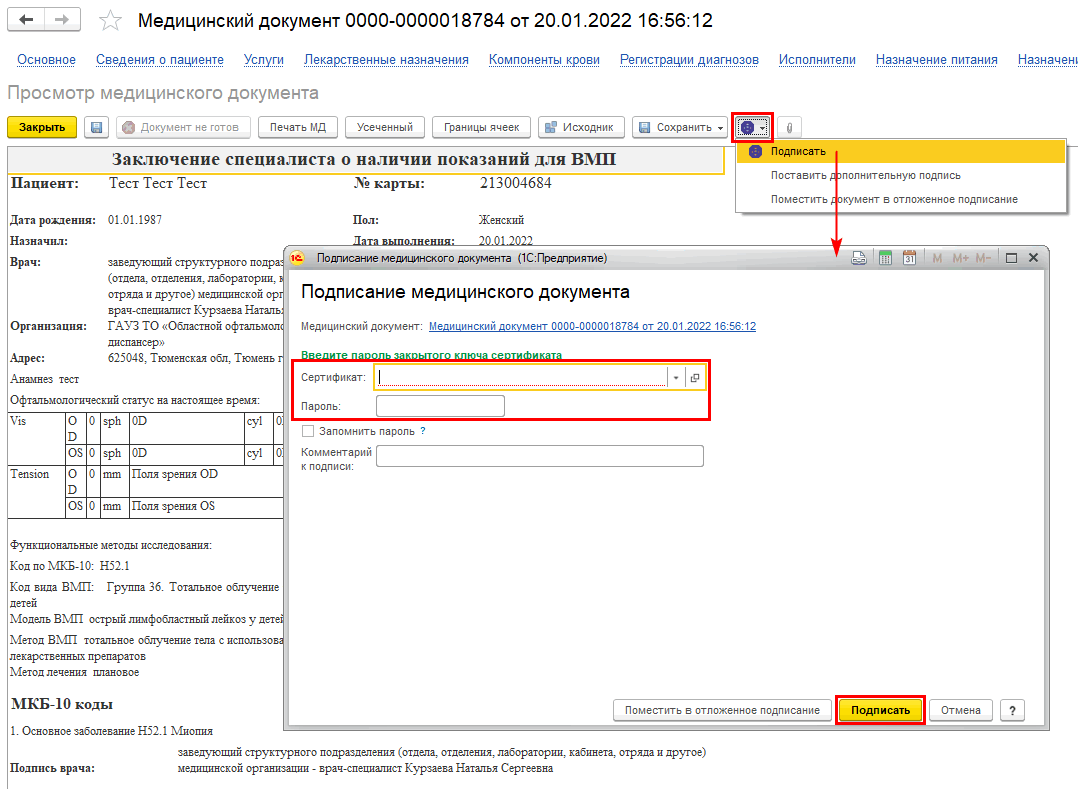Select Поставить дополнительную подпись menu item
1078x789 pixels.
(x=865, y=175)
